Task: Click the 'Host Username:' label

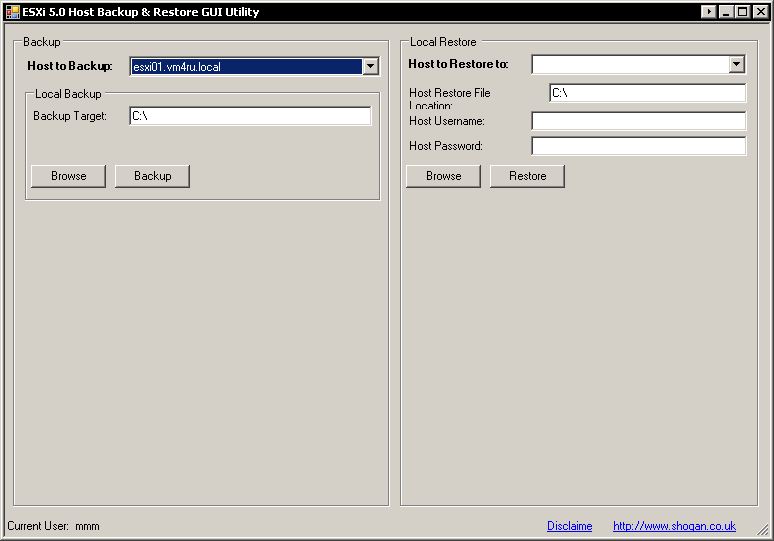Action: click(447, 121)
